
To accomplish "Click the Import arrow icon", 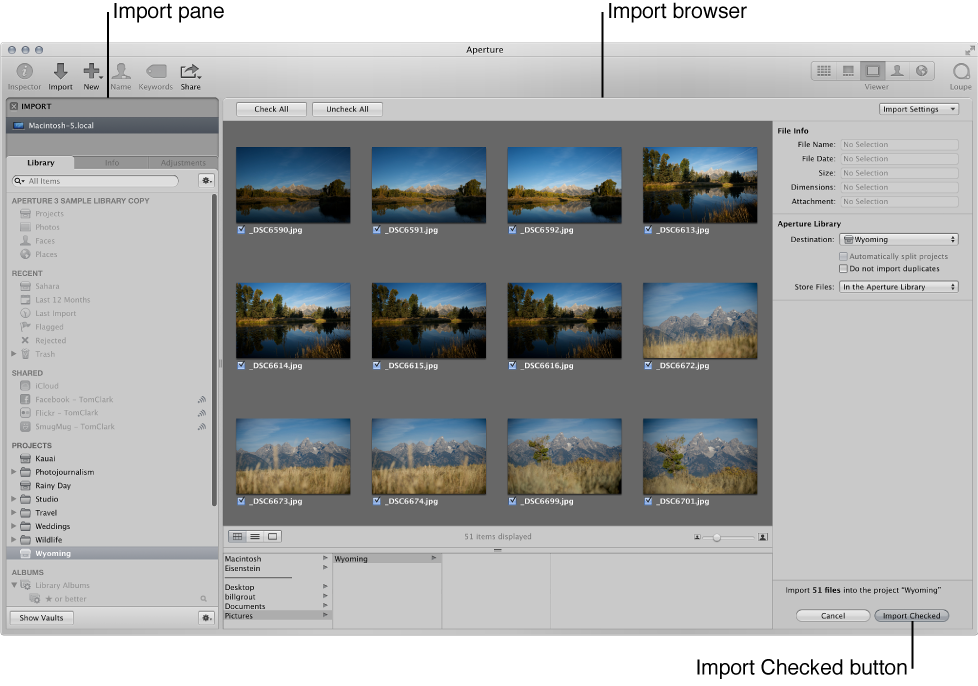I will [60, 72].
